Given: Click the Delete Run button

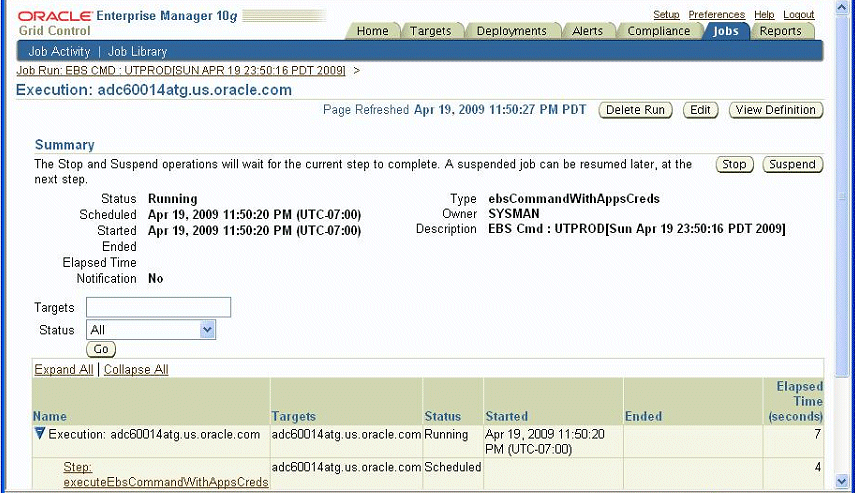Looking at the screenshot, I should click(635, 110).
